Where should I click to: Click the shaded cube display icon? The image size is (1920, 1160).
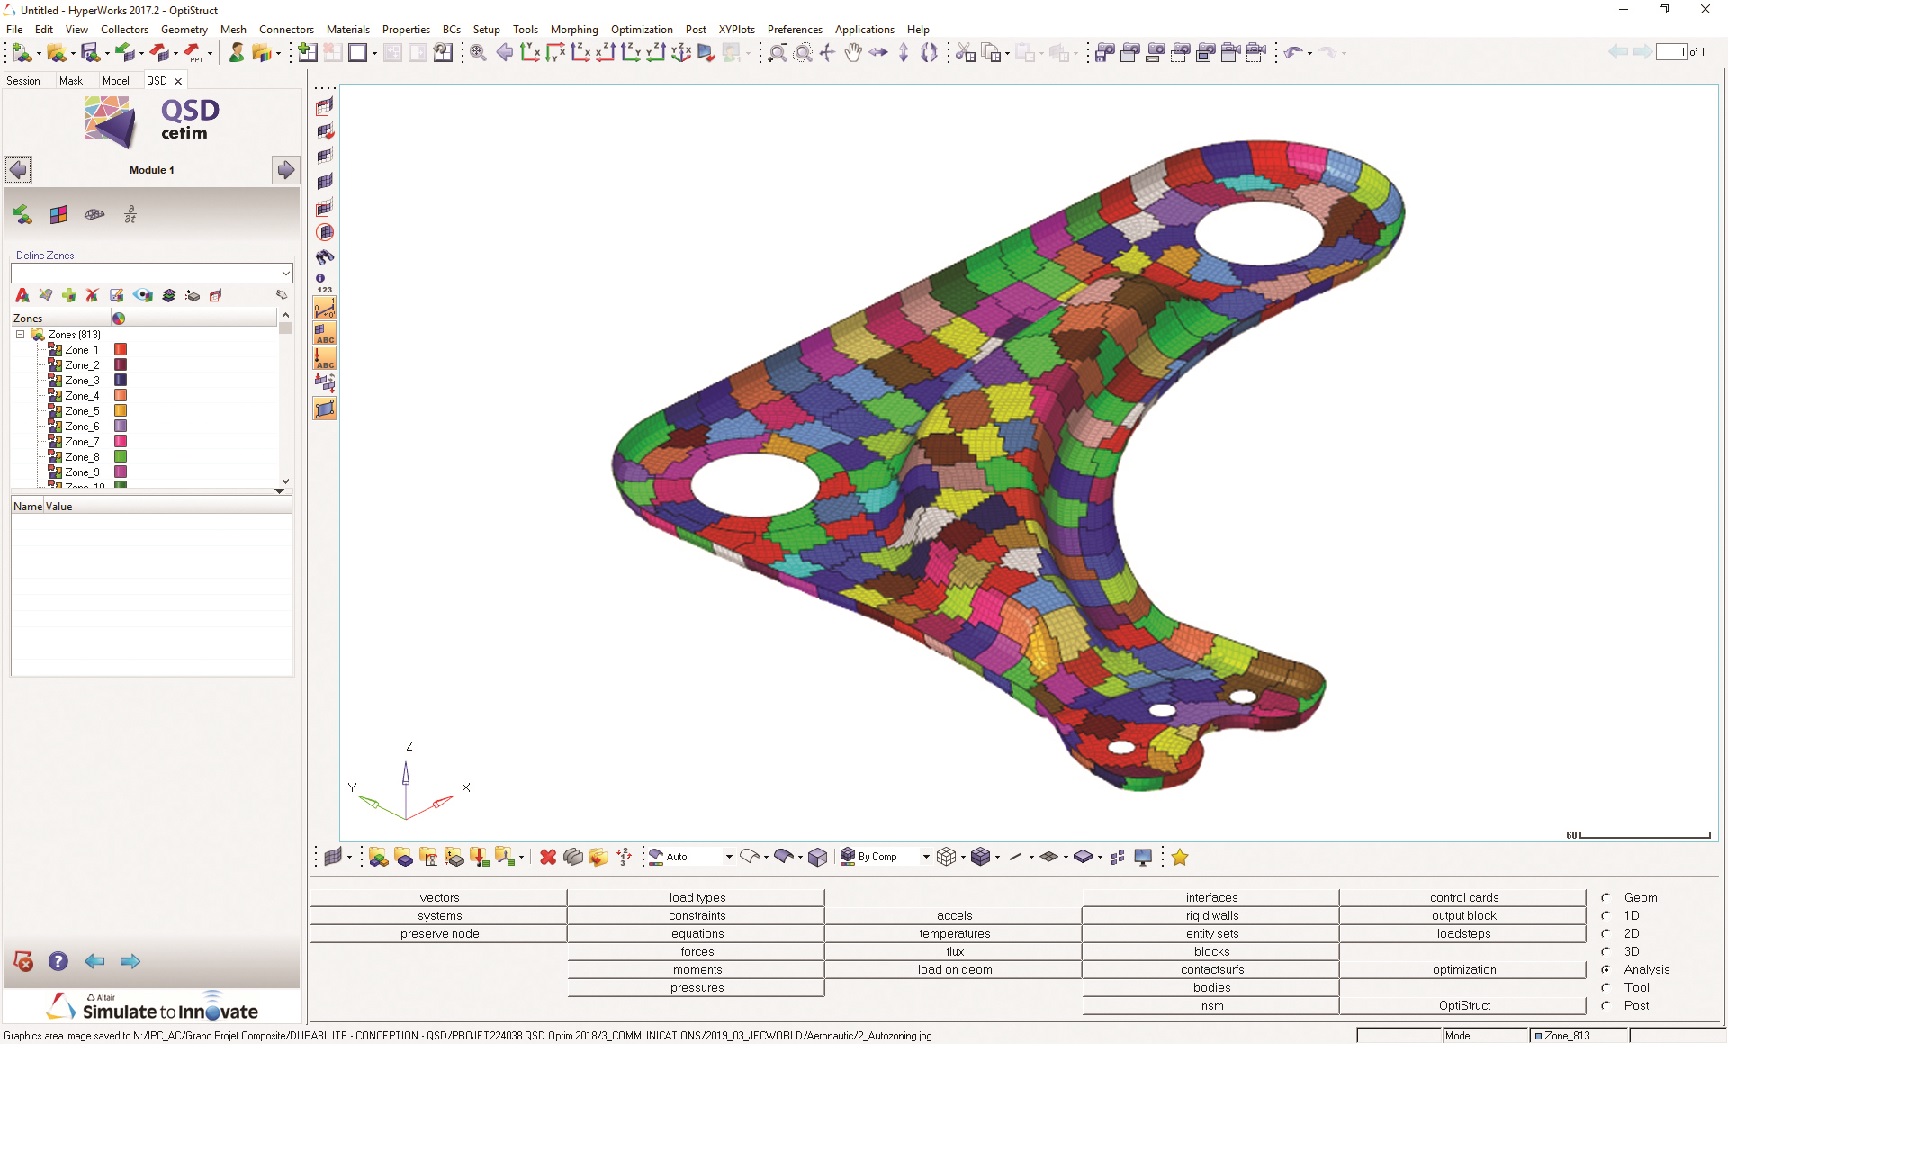pos(818,857)
